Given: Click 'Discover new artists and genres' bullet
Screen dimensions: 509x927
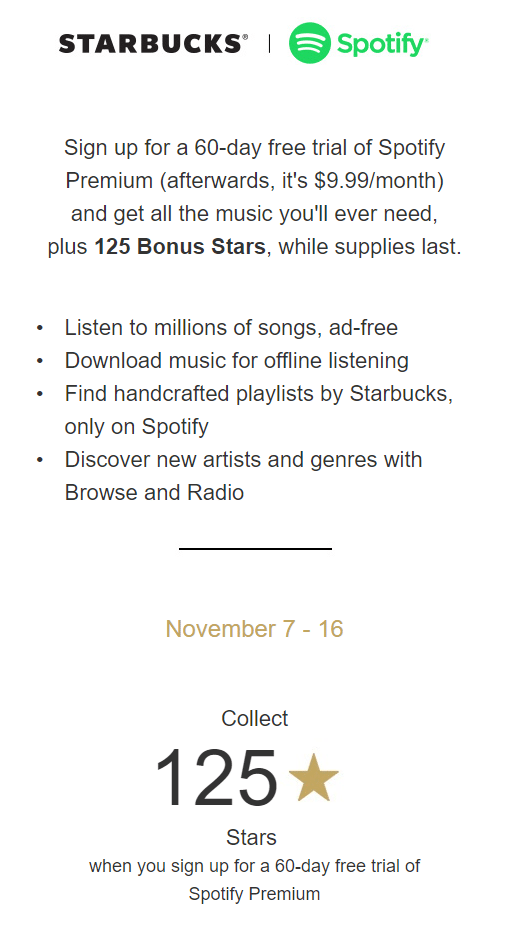Looking at the screenshot, I should coord(244,477).
